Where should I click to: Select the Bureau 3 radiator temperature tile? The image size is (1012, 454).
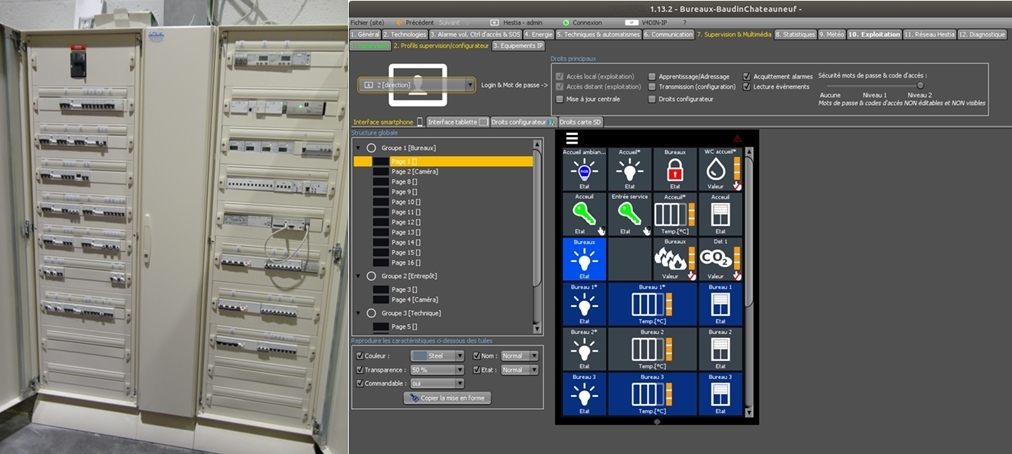click(x=653, y=393)
